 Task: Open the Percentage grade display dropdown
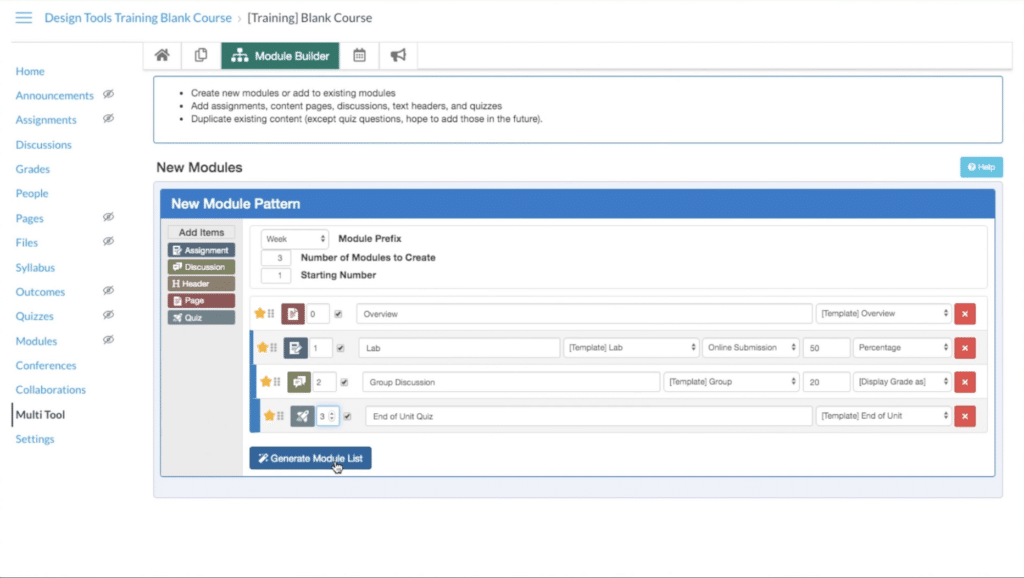pyautogui.click(x=901, y=348)
